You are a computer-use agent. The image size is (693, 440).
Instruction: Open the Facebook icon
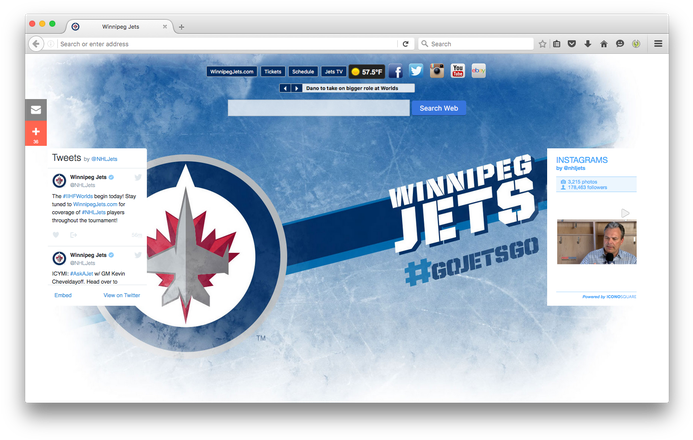click(396, 72)
